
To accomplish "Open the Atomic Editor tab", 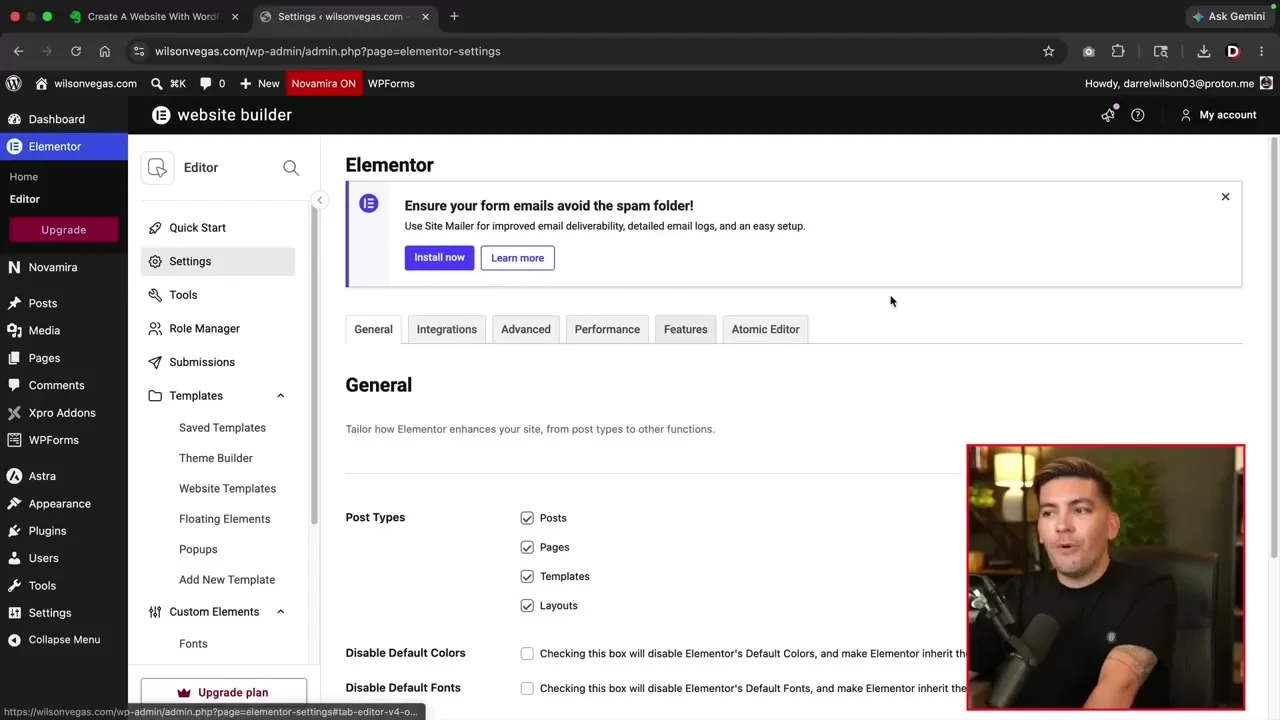I will pos(766,329).
